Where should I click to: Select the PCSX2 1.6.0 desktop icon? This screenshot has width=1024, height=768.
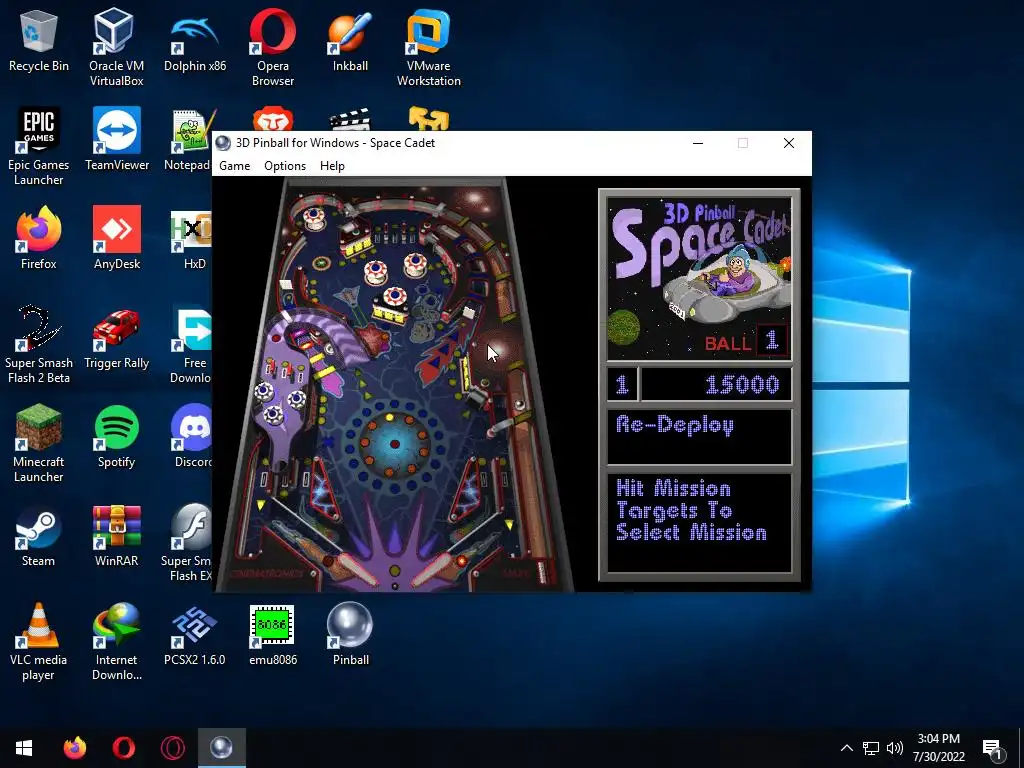click(195, 634)
